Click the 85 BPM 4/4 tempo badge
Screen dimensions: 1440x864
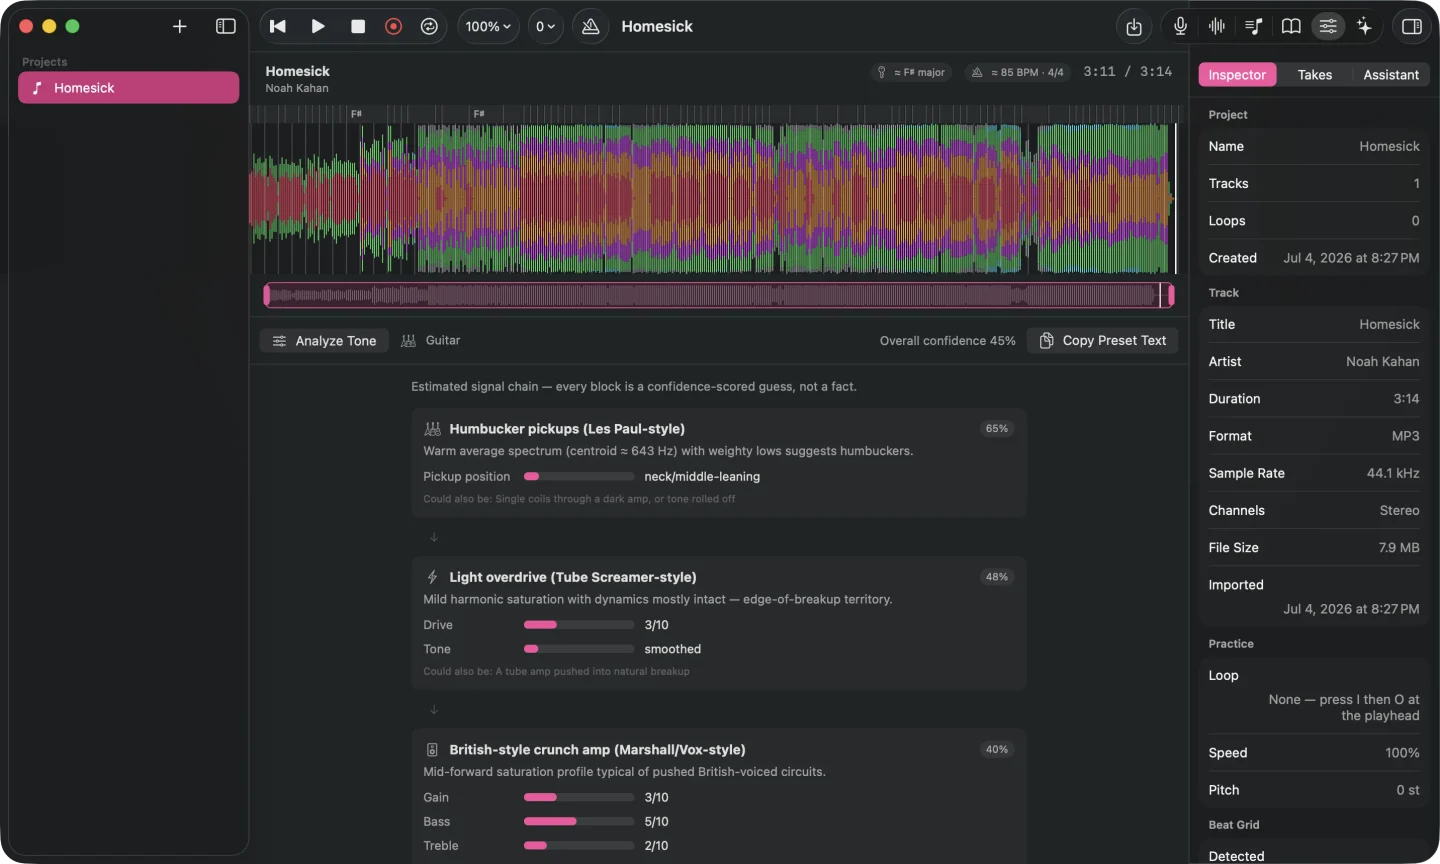(x=1017, y=72)
